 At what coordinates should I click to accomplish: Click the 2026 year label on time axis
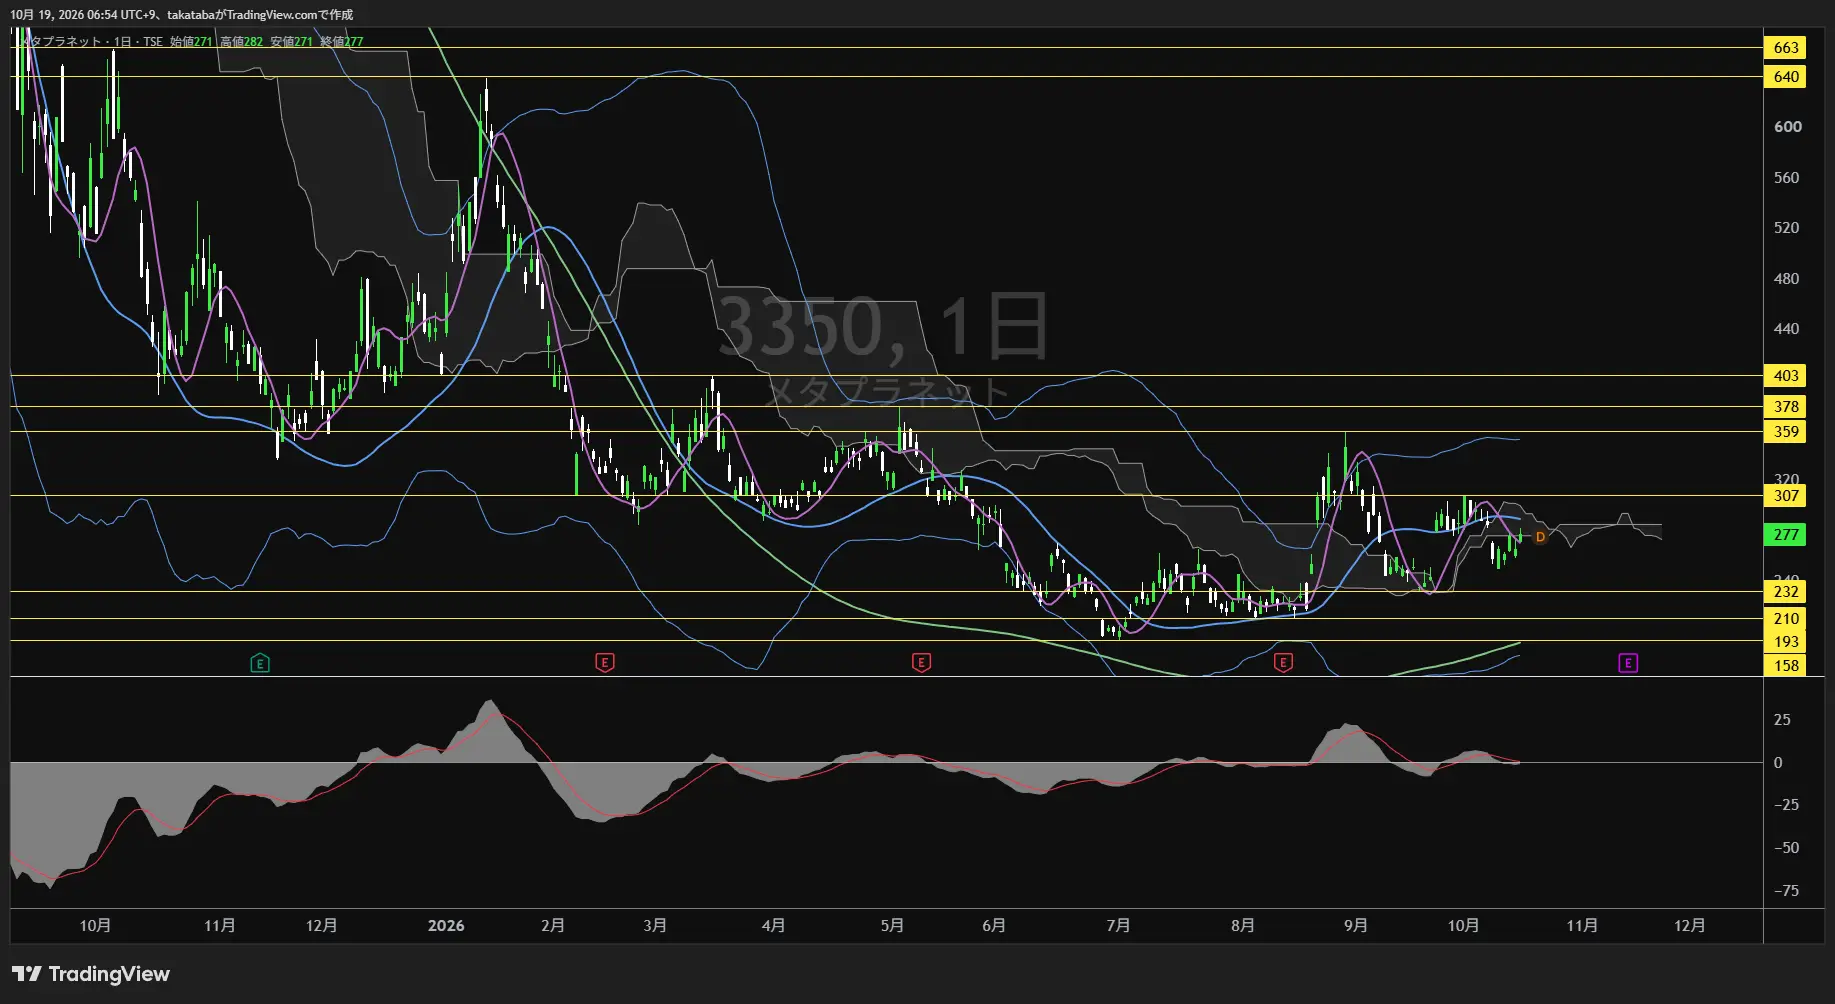click(x=446, y=926)
